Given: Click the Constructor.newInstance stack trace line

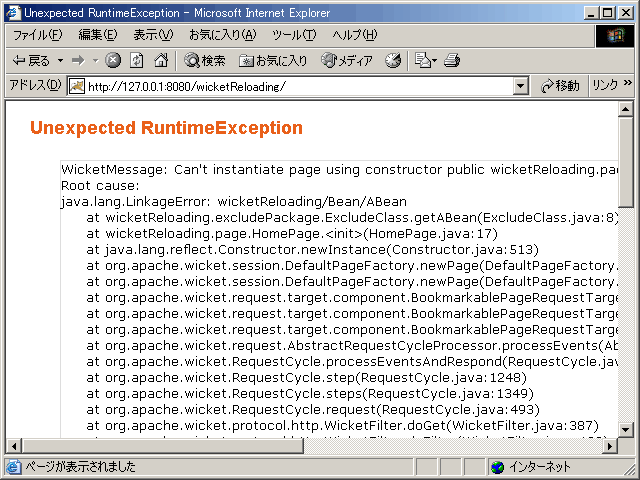Looking at the screenshot, I should (312, 249).
